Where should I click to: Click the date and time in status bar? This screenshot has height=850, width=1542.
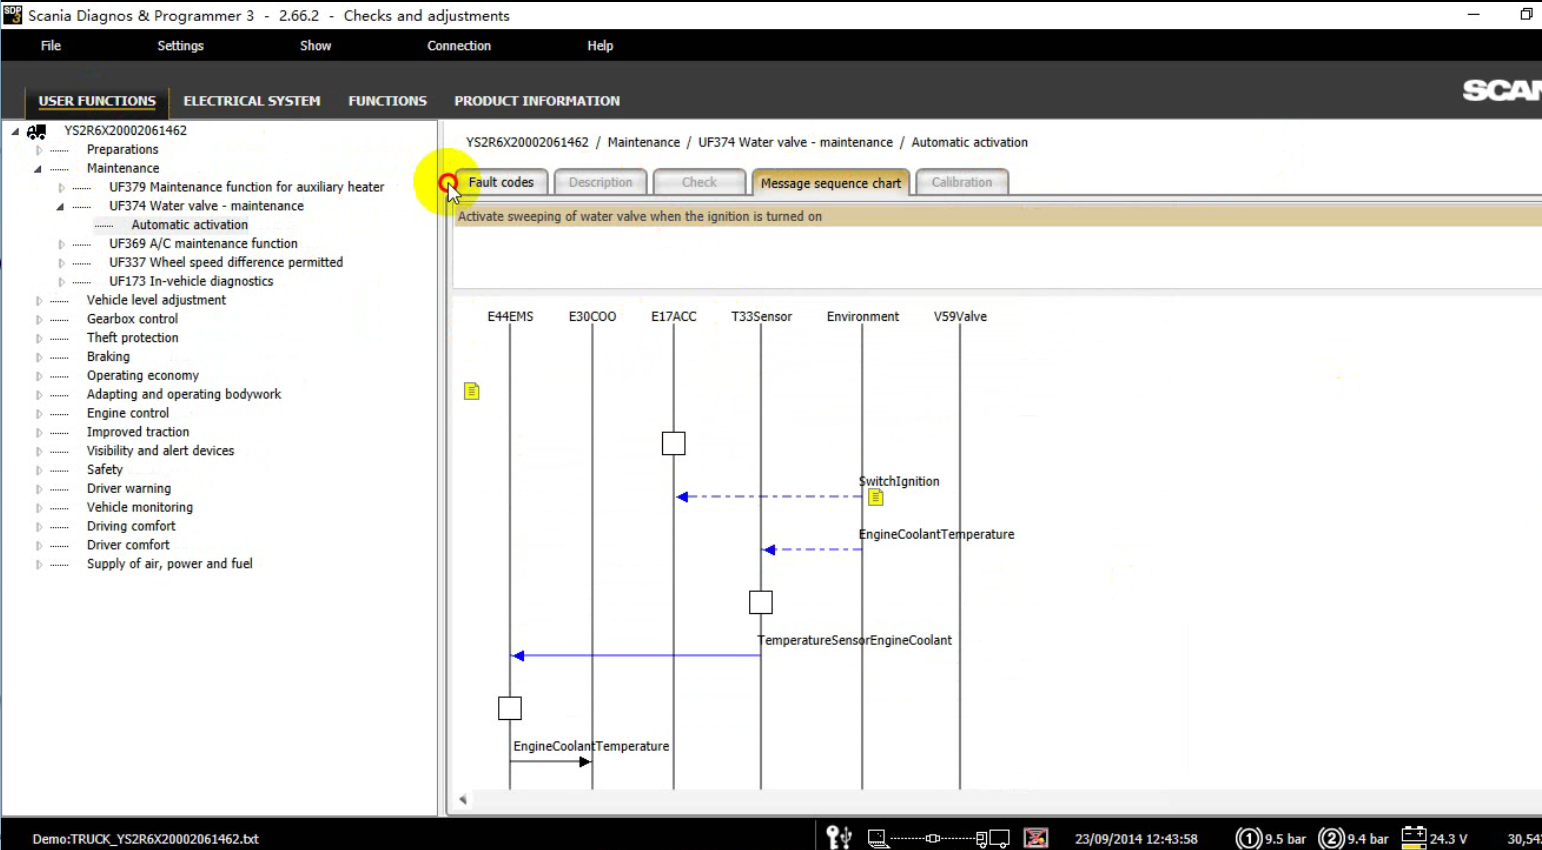tap(1136, 839)
